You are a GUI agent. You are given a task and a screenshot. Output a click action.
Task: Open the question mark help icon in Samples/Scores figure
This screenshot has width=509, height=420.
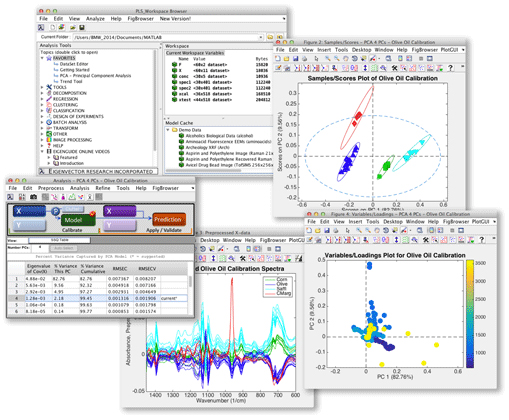(450, 68)
